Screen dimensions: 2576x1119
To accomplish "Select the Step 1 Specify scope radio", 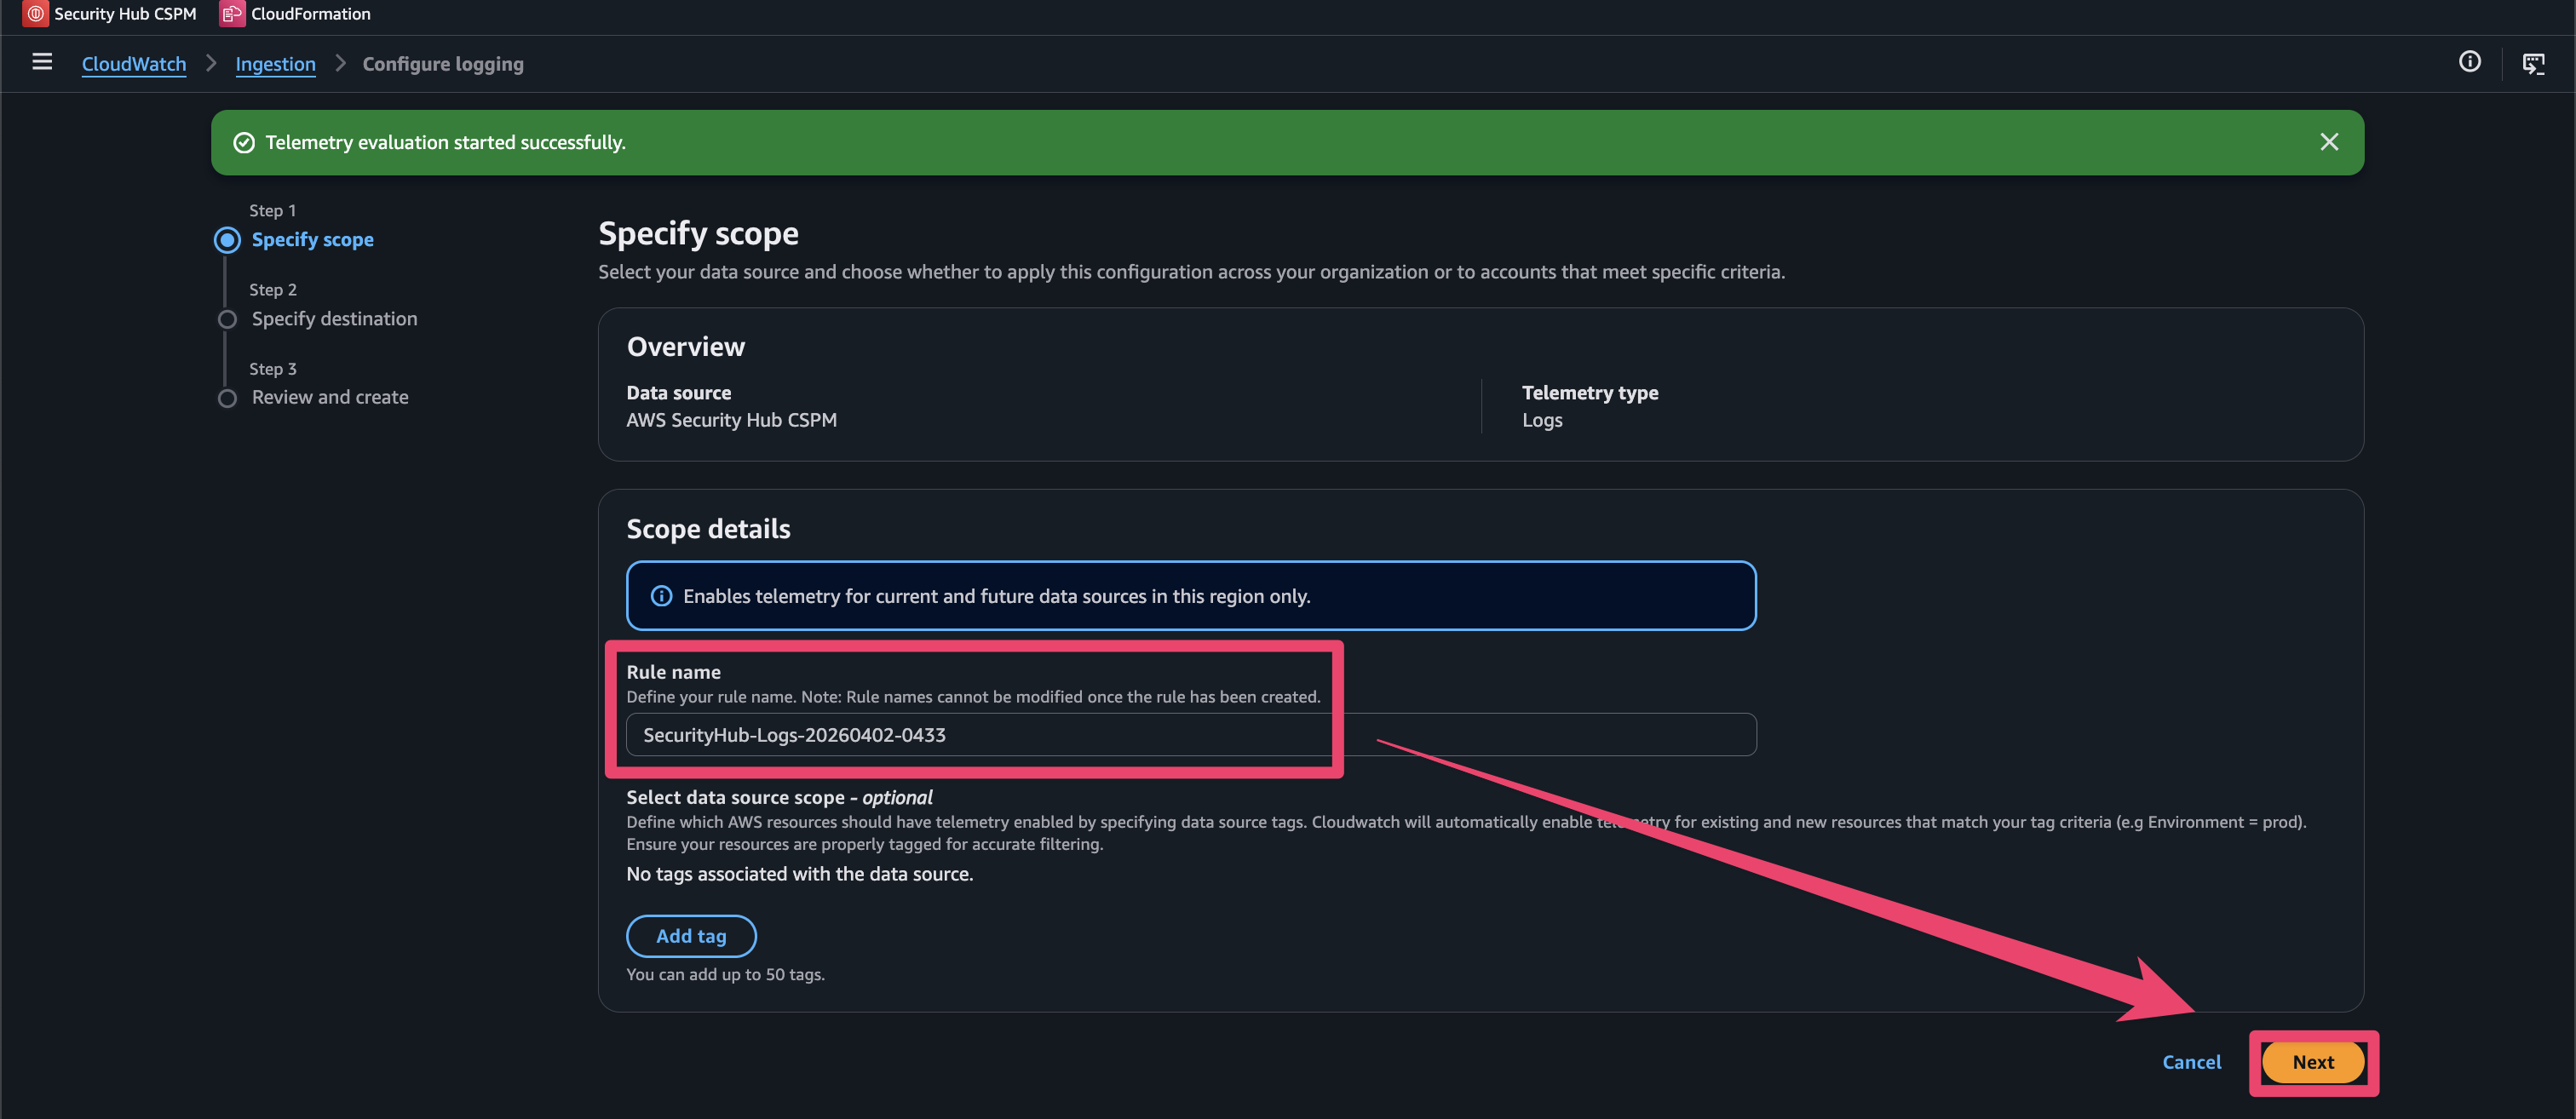I will [x=227, y=240].
